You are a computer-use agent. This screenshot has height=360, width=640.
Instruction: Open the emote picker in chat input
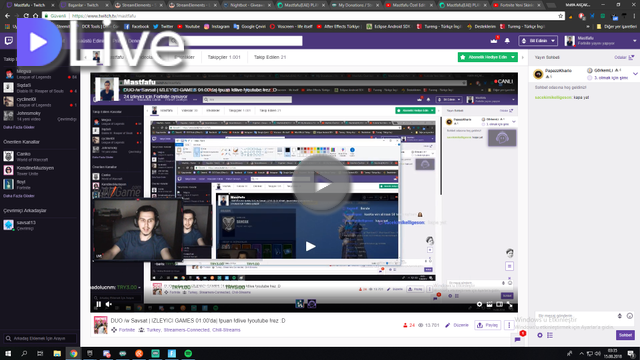(630, 316)
